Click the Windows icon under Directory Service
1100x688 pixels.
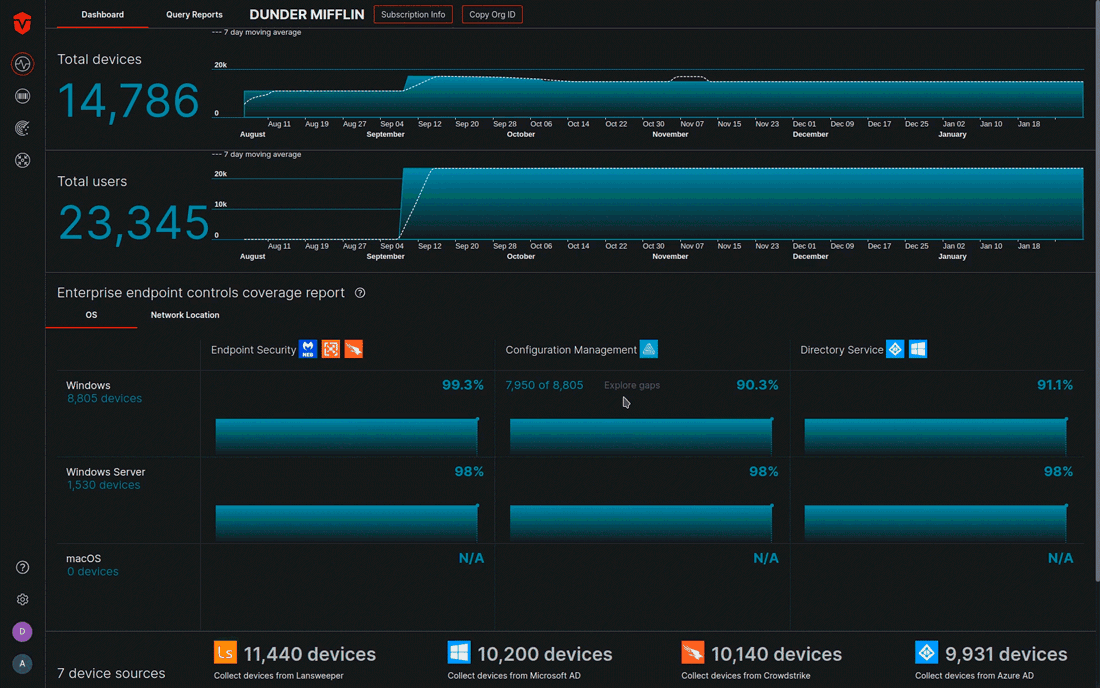pyautogui.click(x=918, y=349)
